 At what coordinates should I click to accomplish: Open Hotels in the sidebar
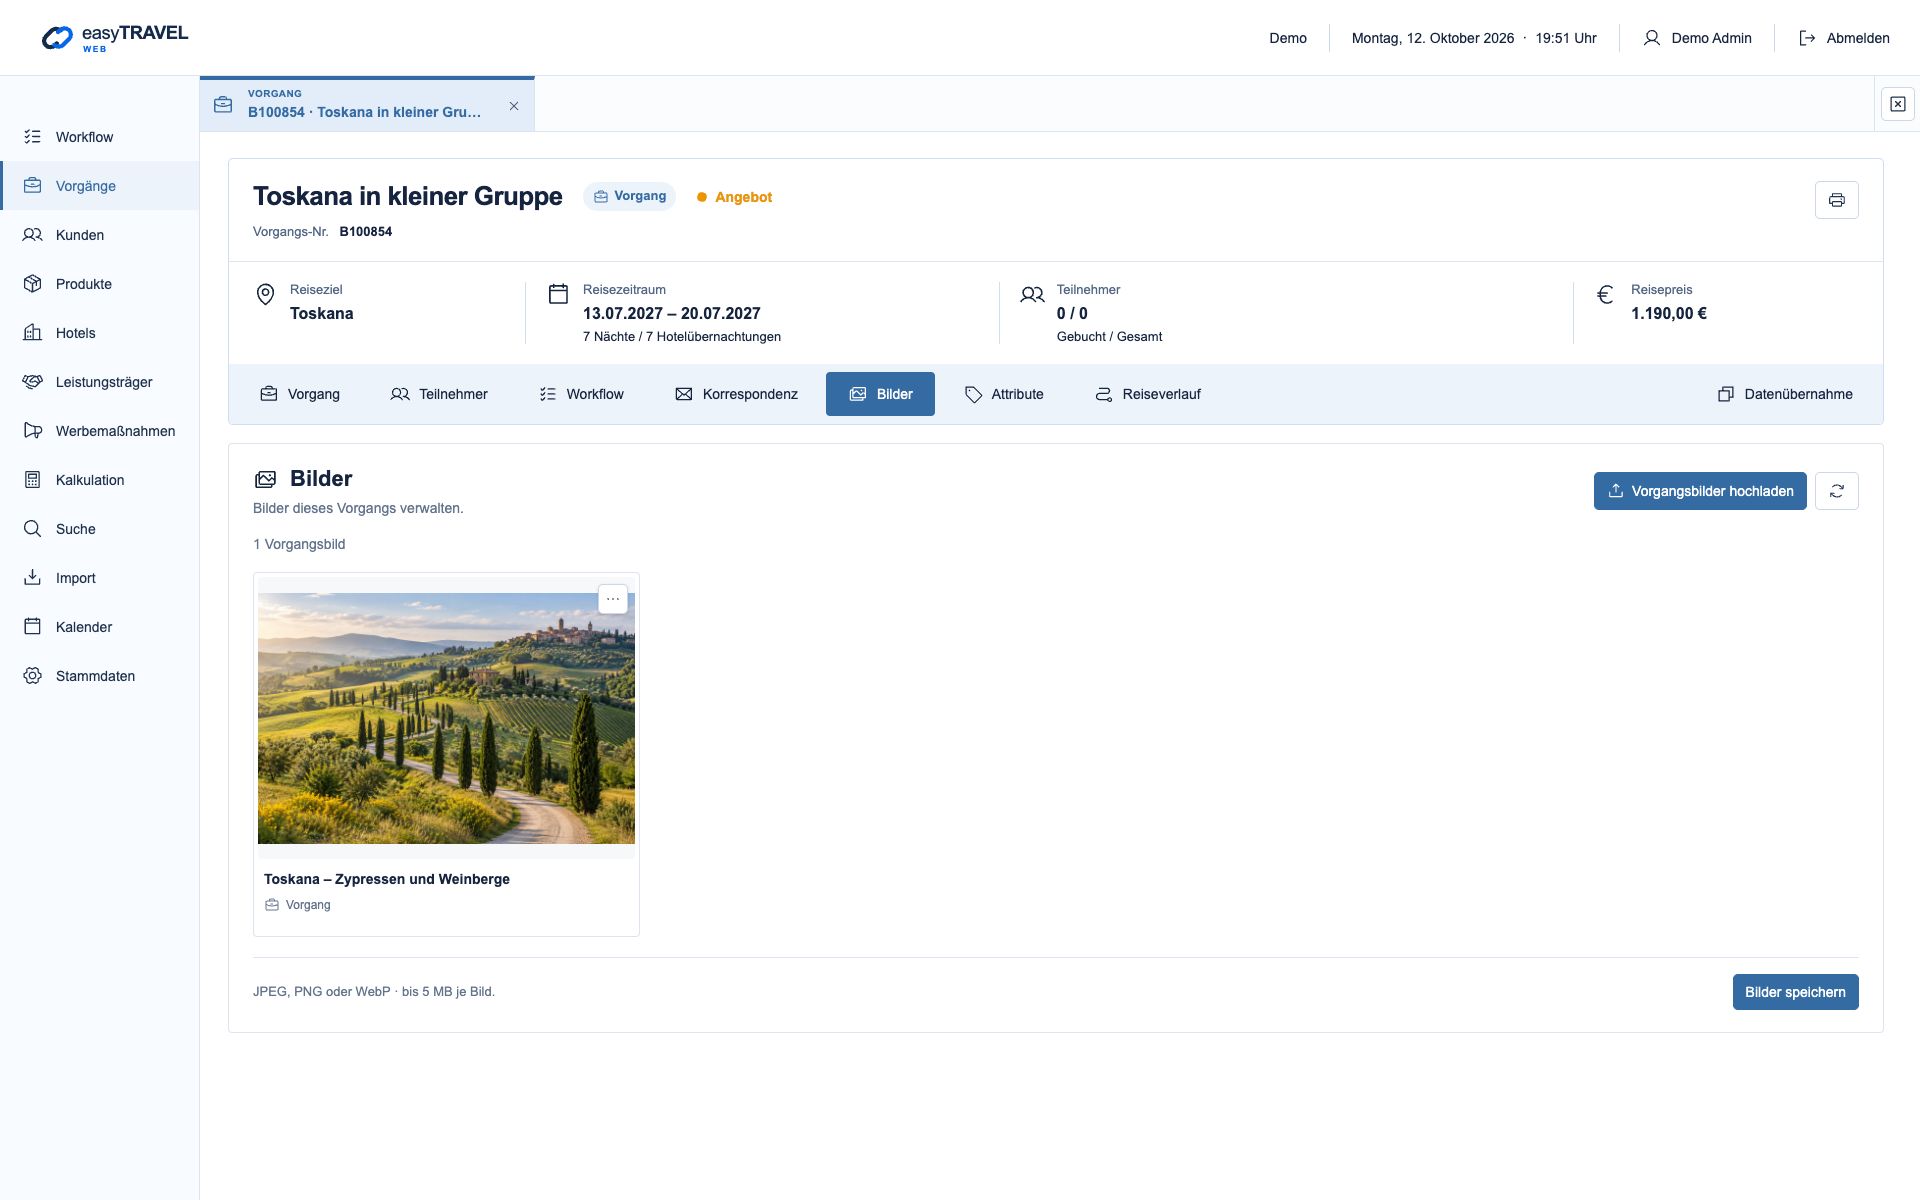click(x=99, y=333)
